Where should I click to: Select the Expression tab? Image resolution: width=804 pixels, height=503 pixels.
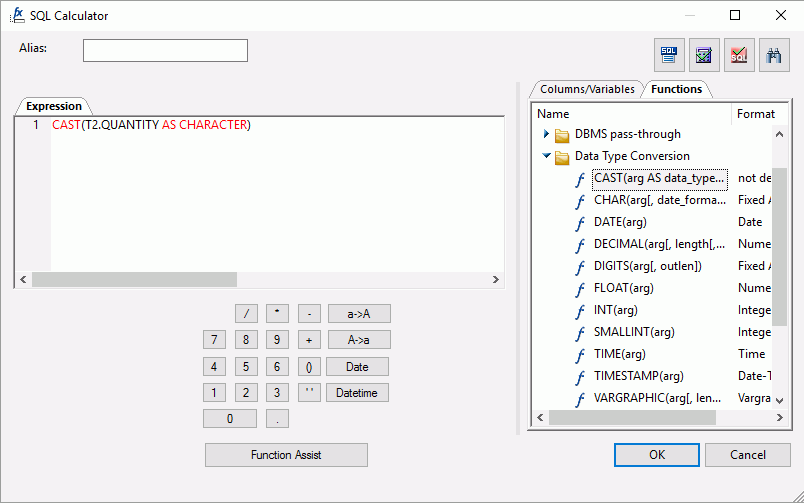pyautogui.click(x=54, y=106)
